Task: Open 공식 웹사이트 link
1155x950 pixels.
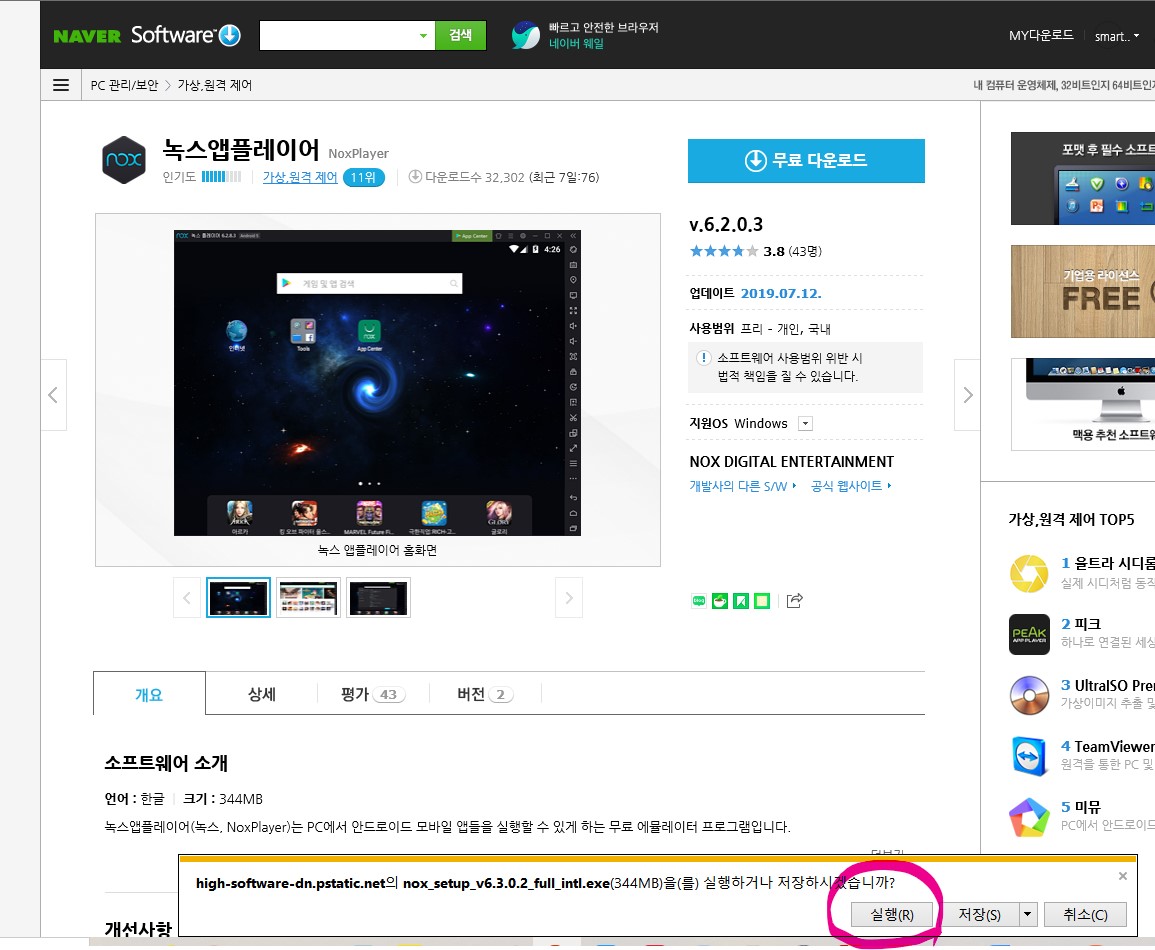Action: pos(851,486)
